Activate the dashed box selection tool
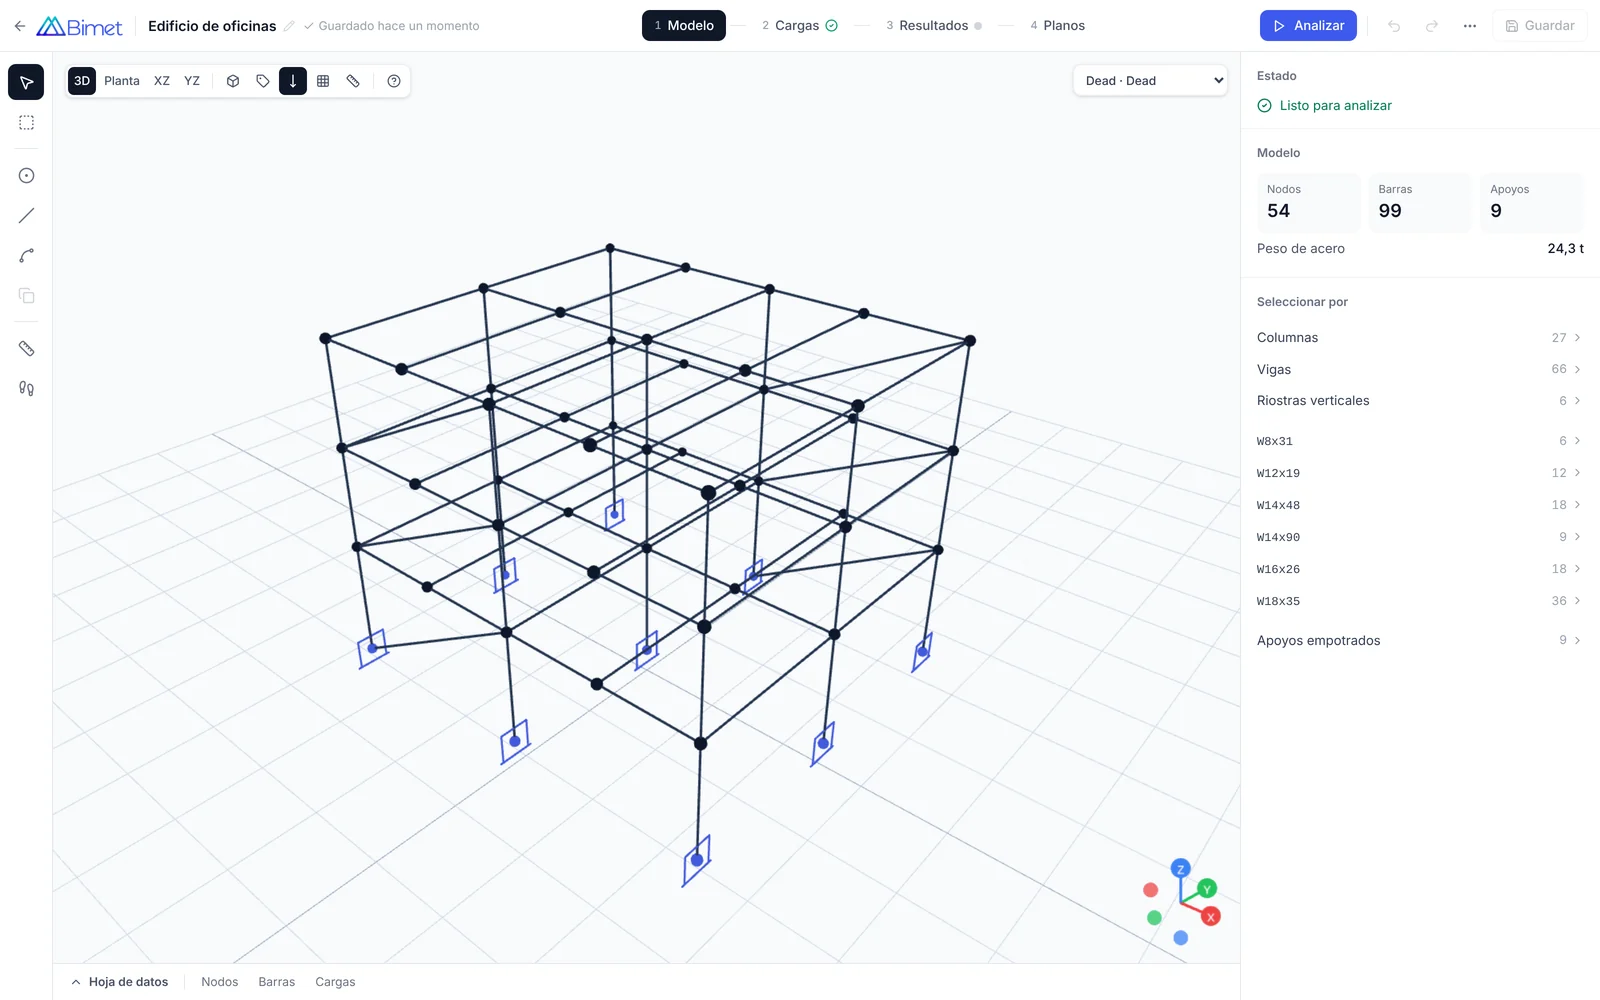 26,123
